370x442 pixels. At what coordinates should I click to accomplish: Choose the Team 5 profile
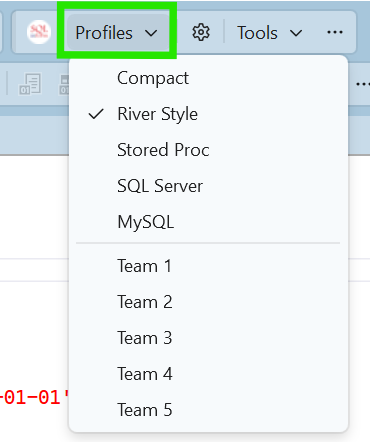point(208,410)
